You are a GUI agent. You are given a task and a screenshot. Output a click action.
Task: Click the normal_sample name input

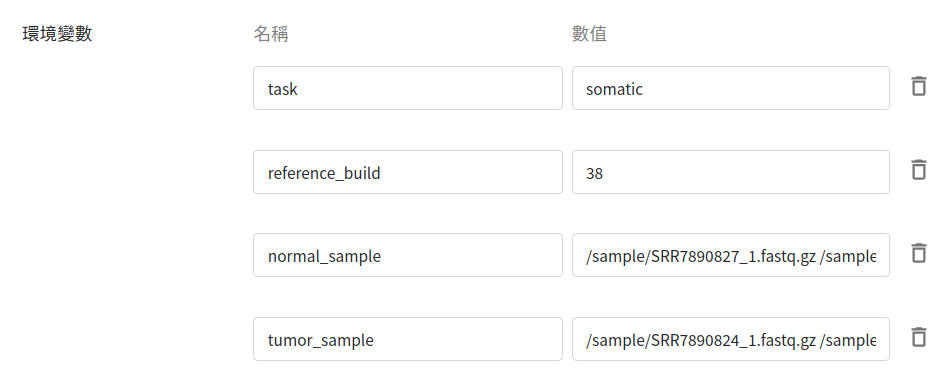coord(408,255)
